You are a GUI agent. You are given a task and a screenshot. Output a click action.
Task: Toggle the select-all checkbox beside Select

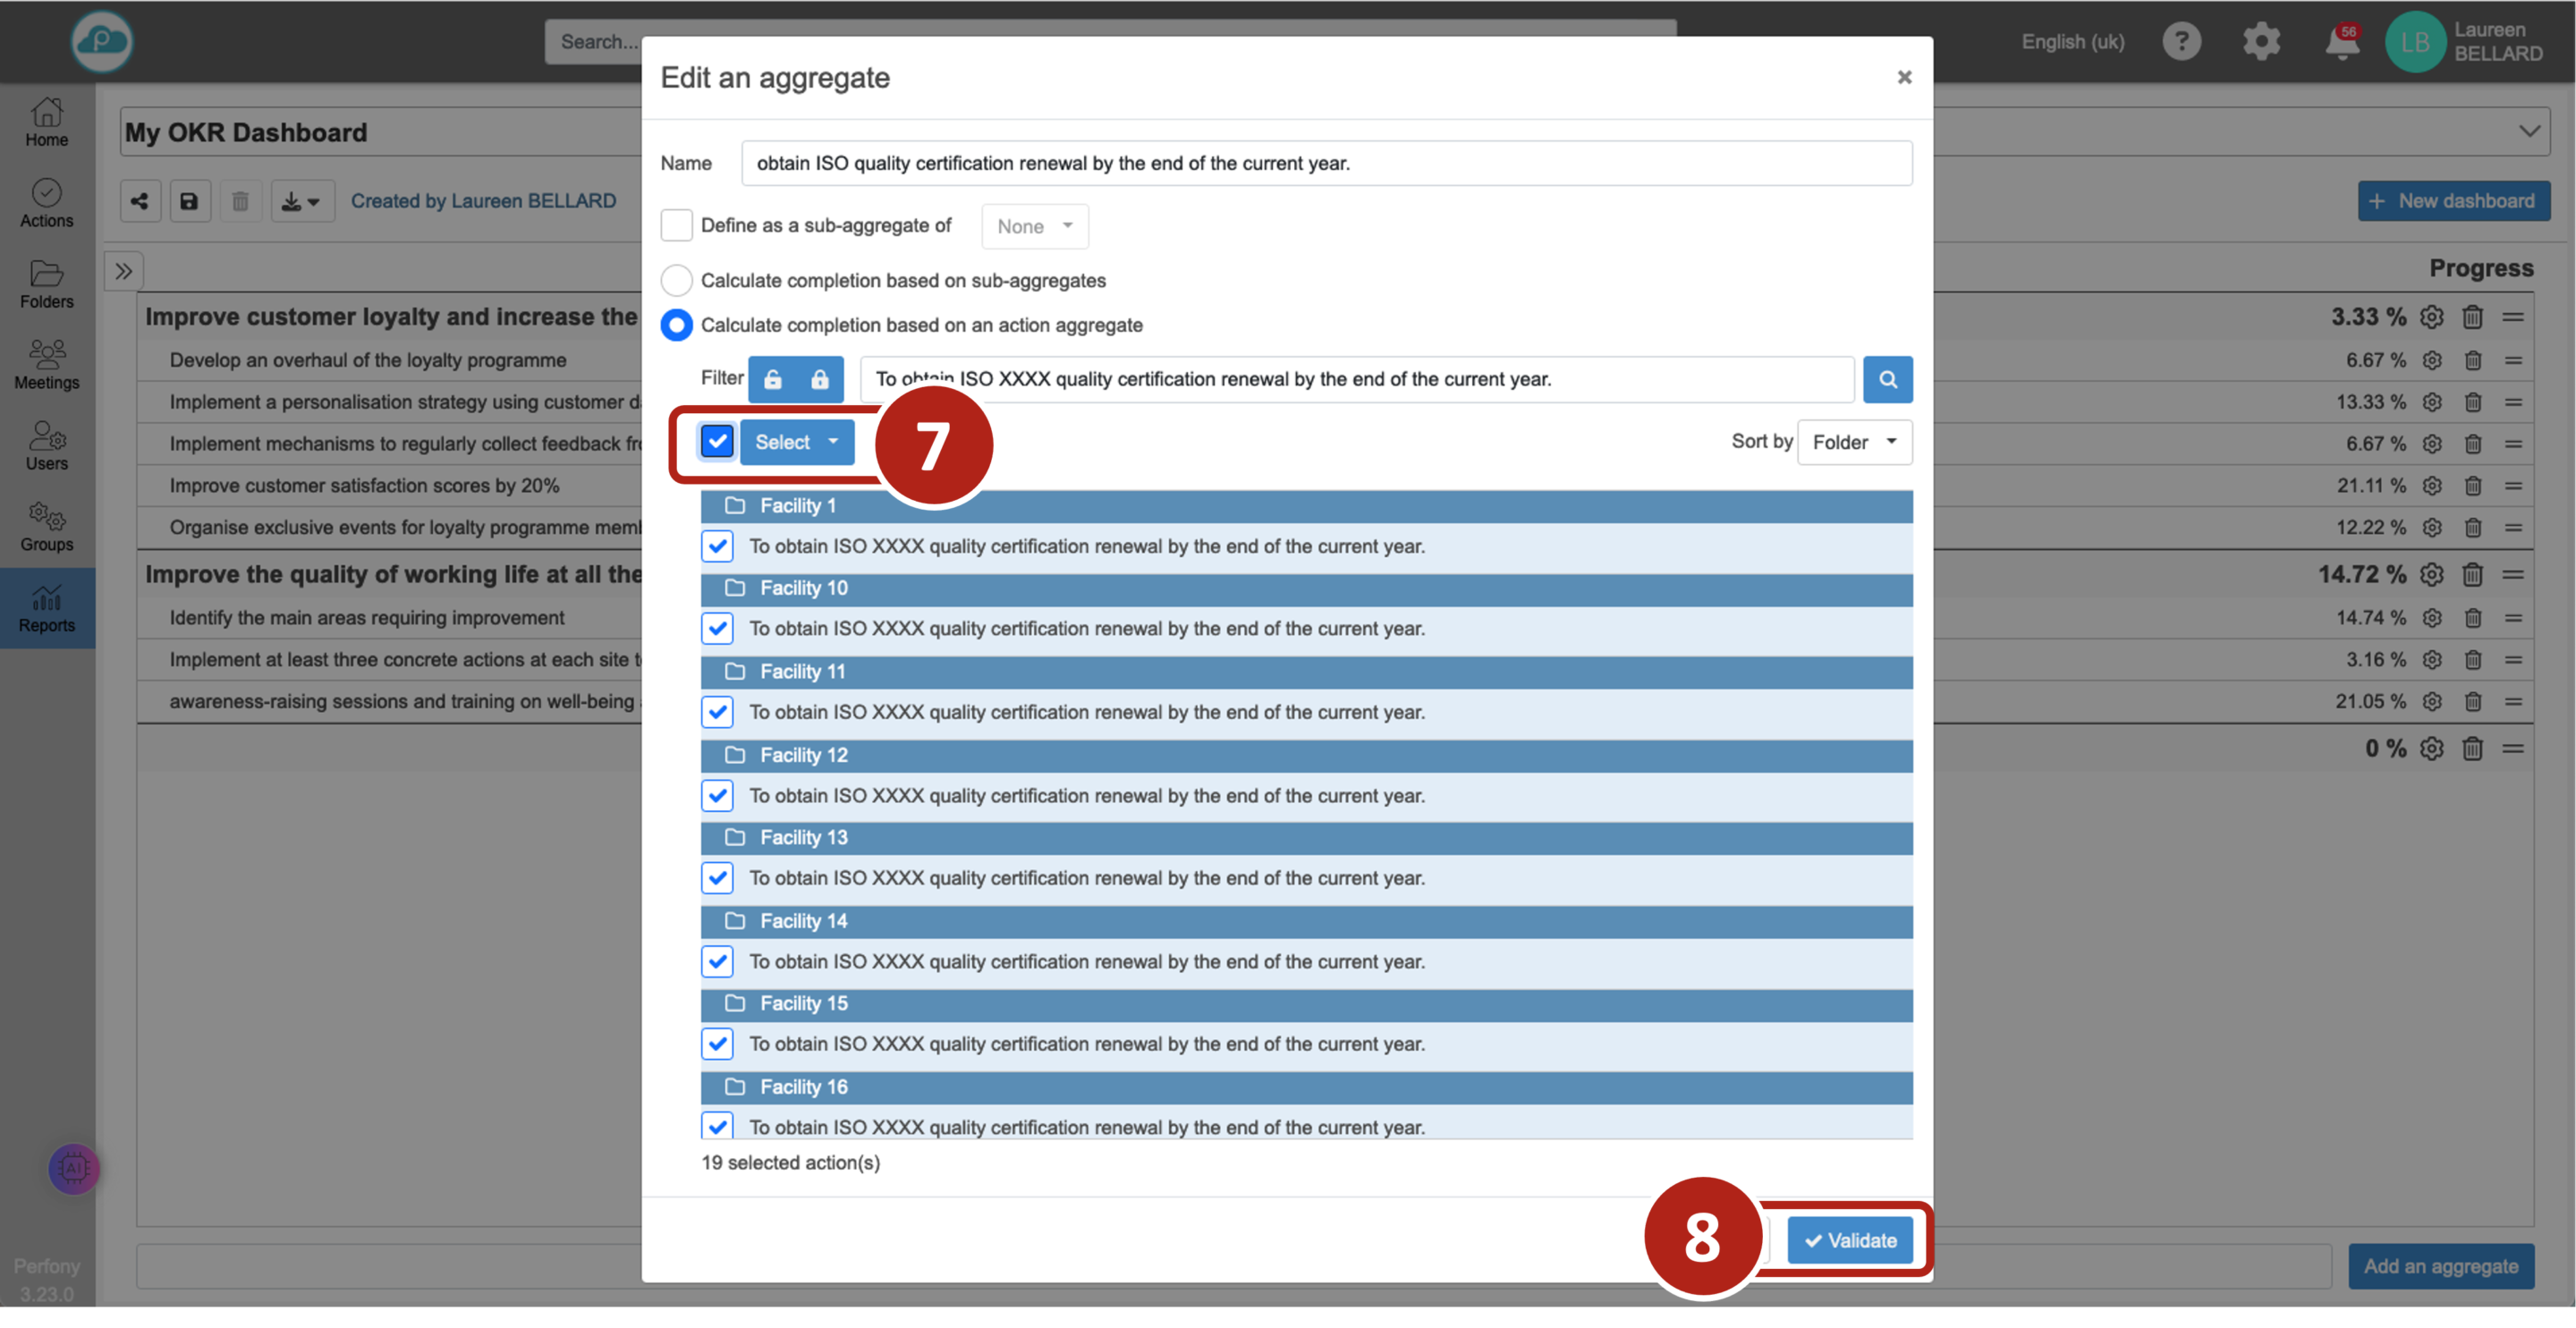tap(717, 441)
